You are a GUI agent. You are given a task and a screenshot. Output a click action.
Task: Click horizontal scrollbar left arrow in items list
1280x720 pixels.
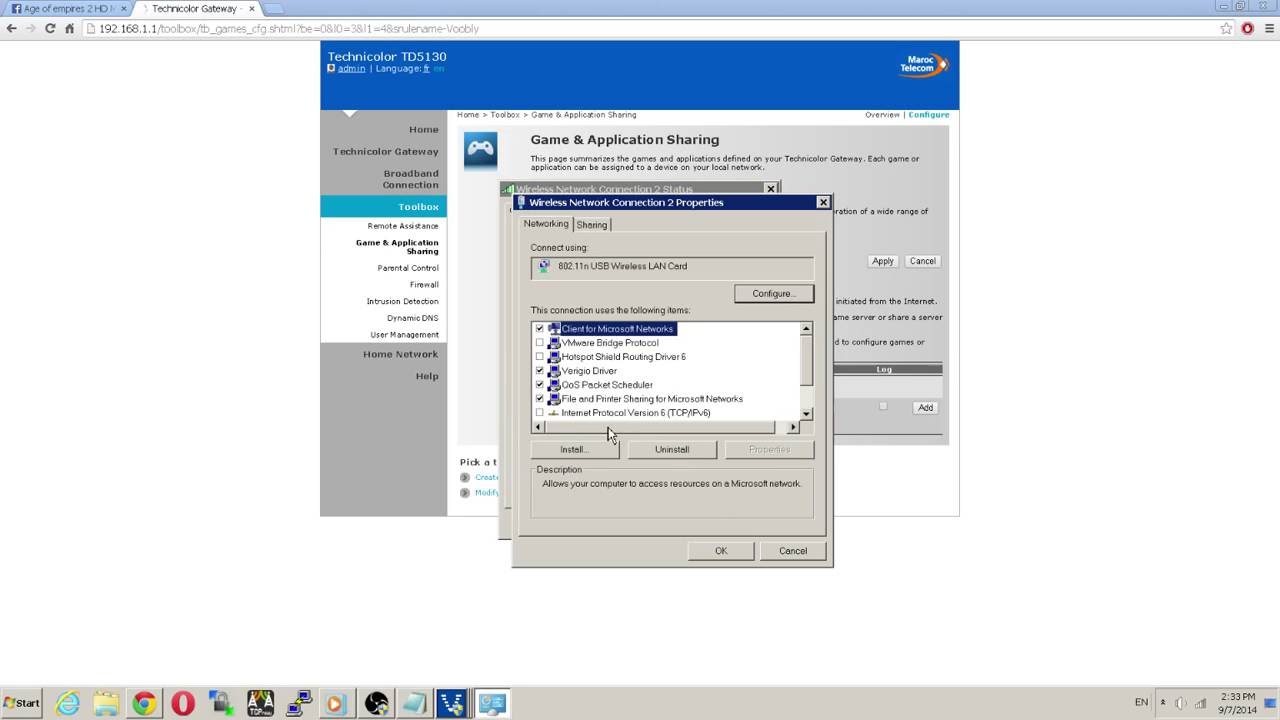point(538,427)
